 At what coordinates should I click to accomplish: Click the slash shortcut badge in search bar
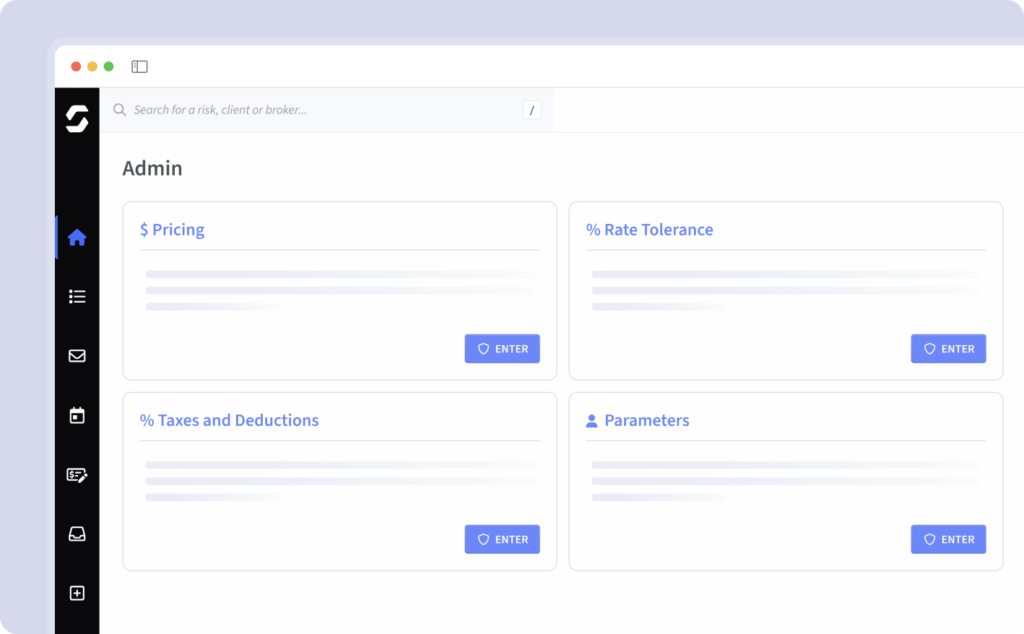[x=531, y=110]
